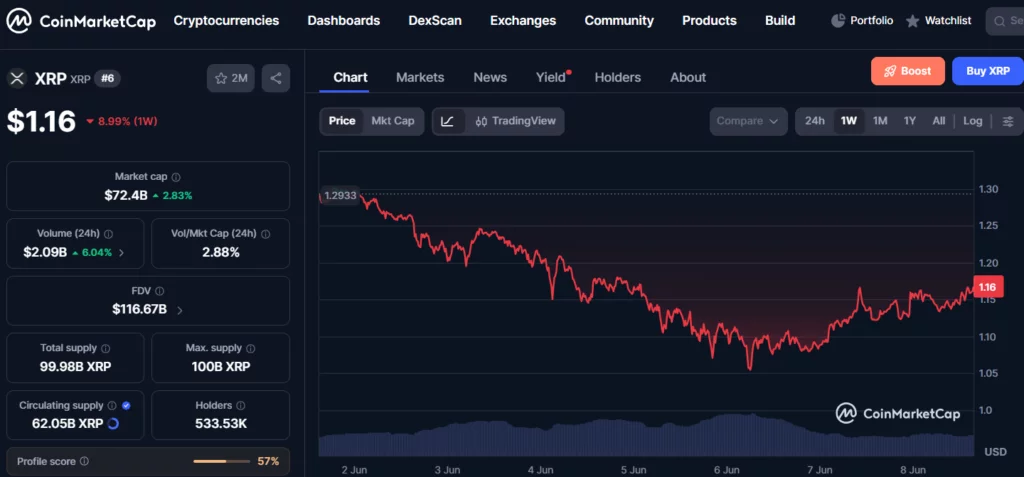Viewport: 1024px width, 477px height.
Task: Click the share icon button
Action: point(276,78)
